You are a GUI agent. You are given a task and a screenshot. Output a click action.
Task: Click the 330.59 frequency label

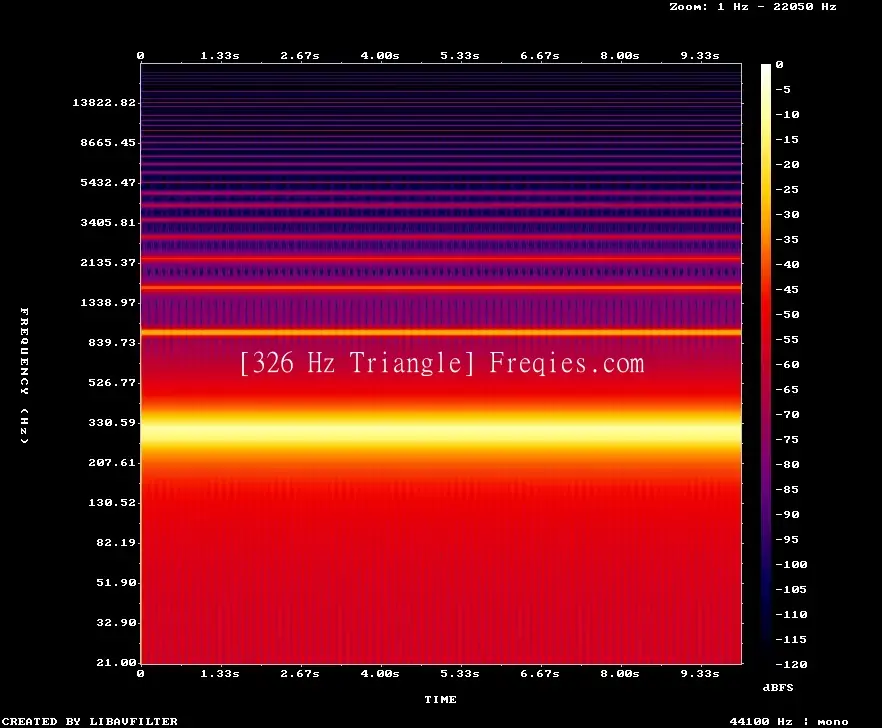pos(112,422)
